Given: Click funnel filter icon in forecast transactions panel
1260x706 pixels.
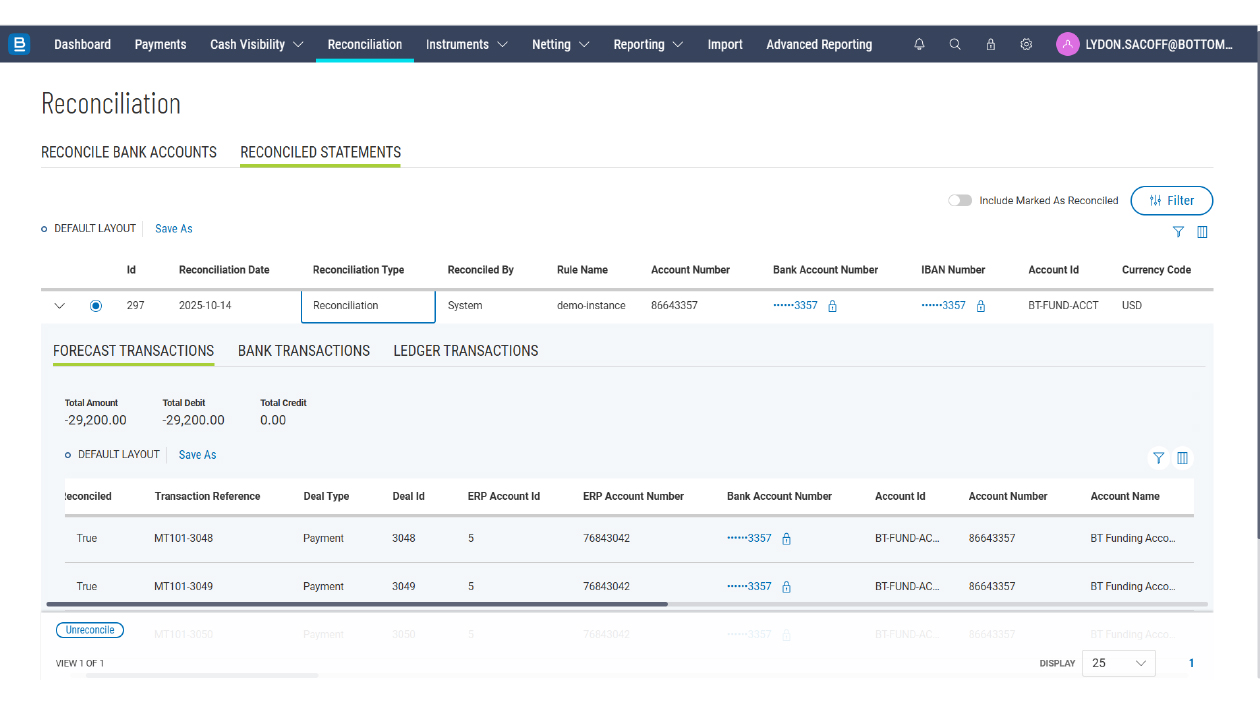Looking at the screenshot, I should click(x=1158, y=458).
